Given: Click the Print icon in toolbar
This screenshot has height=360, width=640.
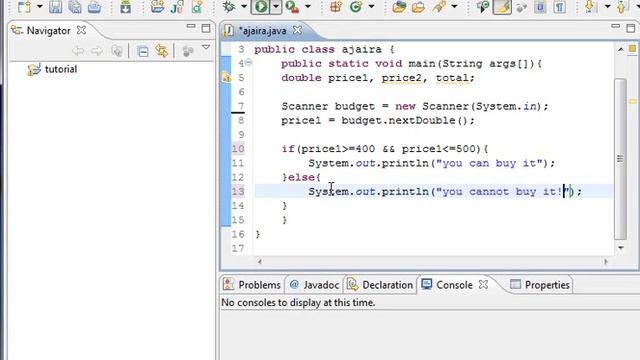Looking at the screenshot, I should point(94,7).
